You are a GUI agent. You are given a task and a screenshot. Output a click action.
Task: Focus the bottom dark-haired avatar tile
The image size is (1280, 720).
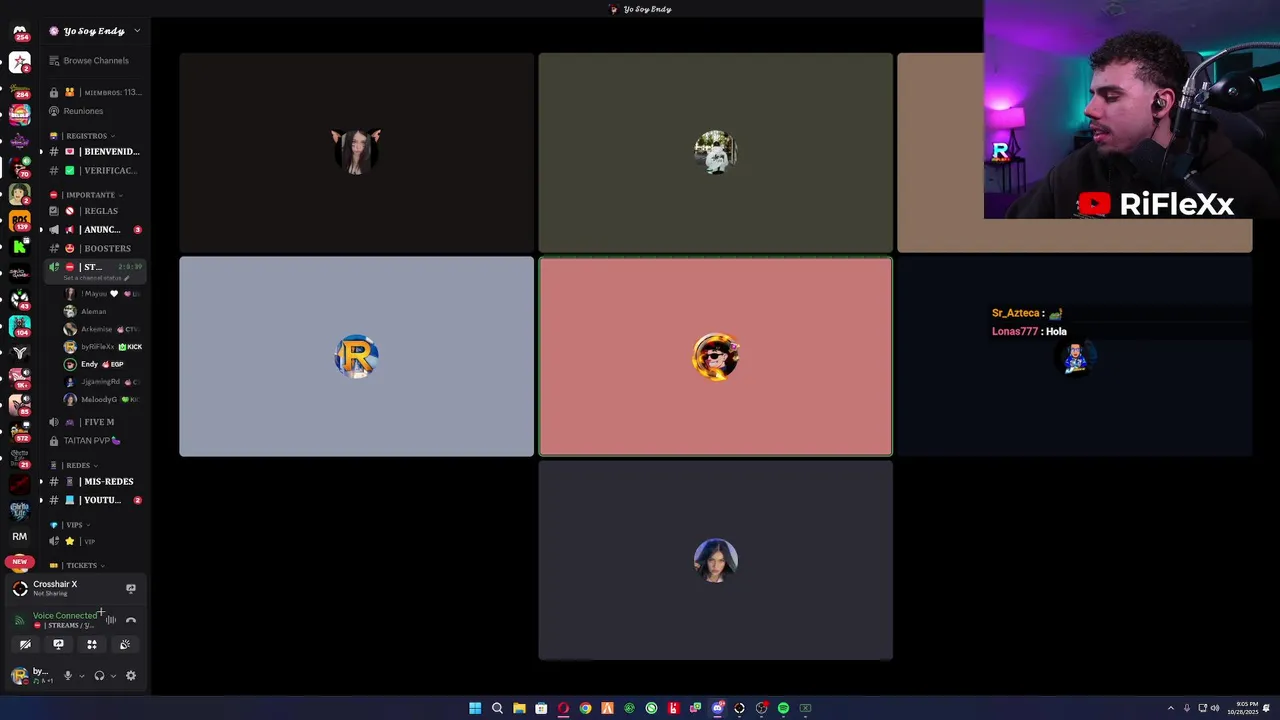[x=715, y=560]
